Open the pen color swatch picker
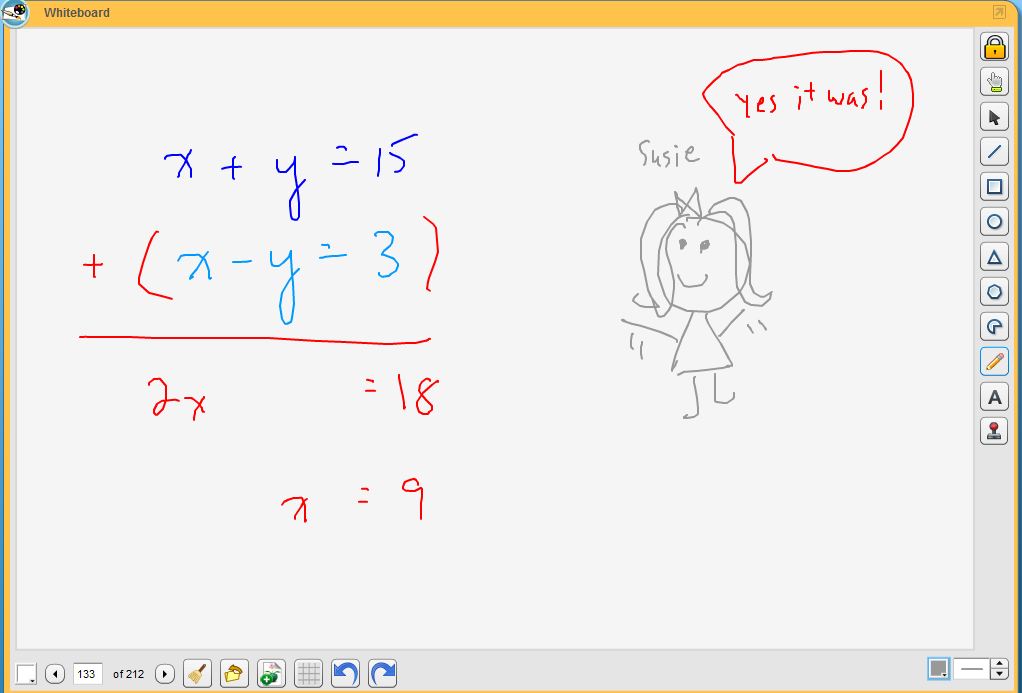This screenshot has width=1022, height=693. pos(938,668)
